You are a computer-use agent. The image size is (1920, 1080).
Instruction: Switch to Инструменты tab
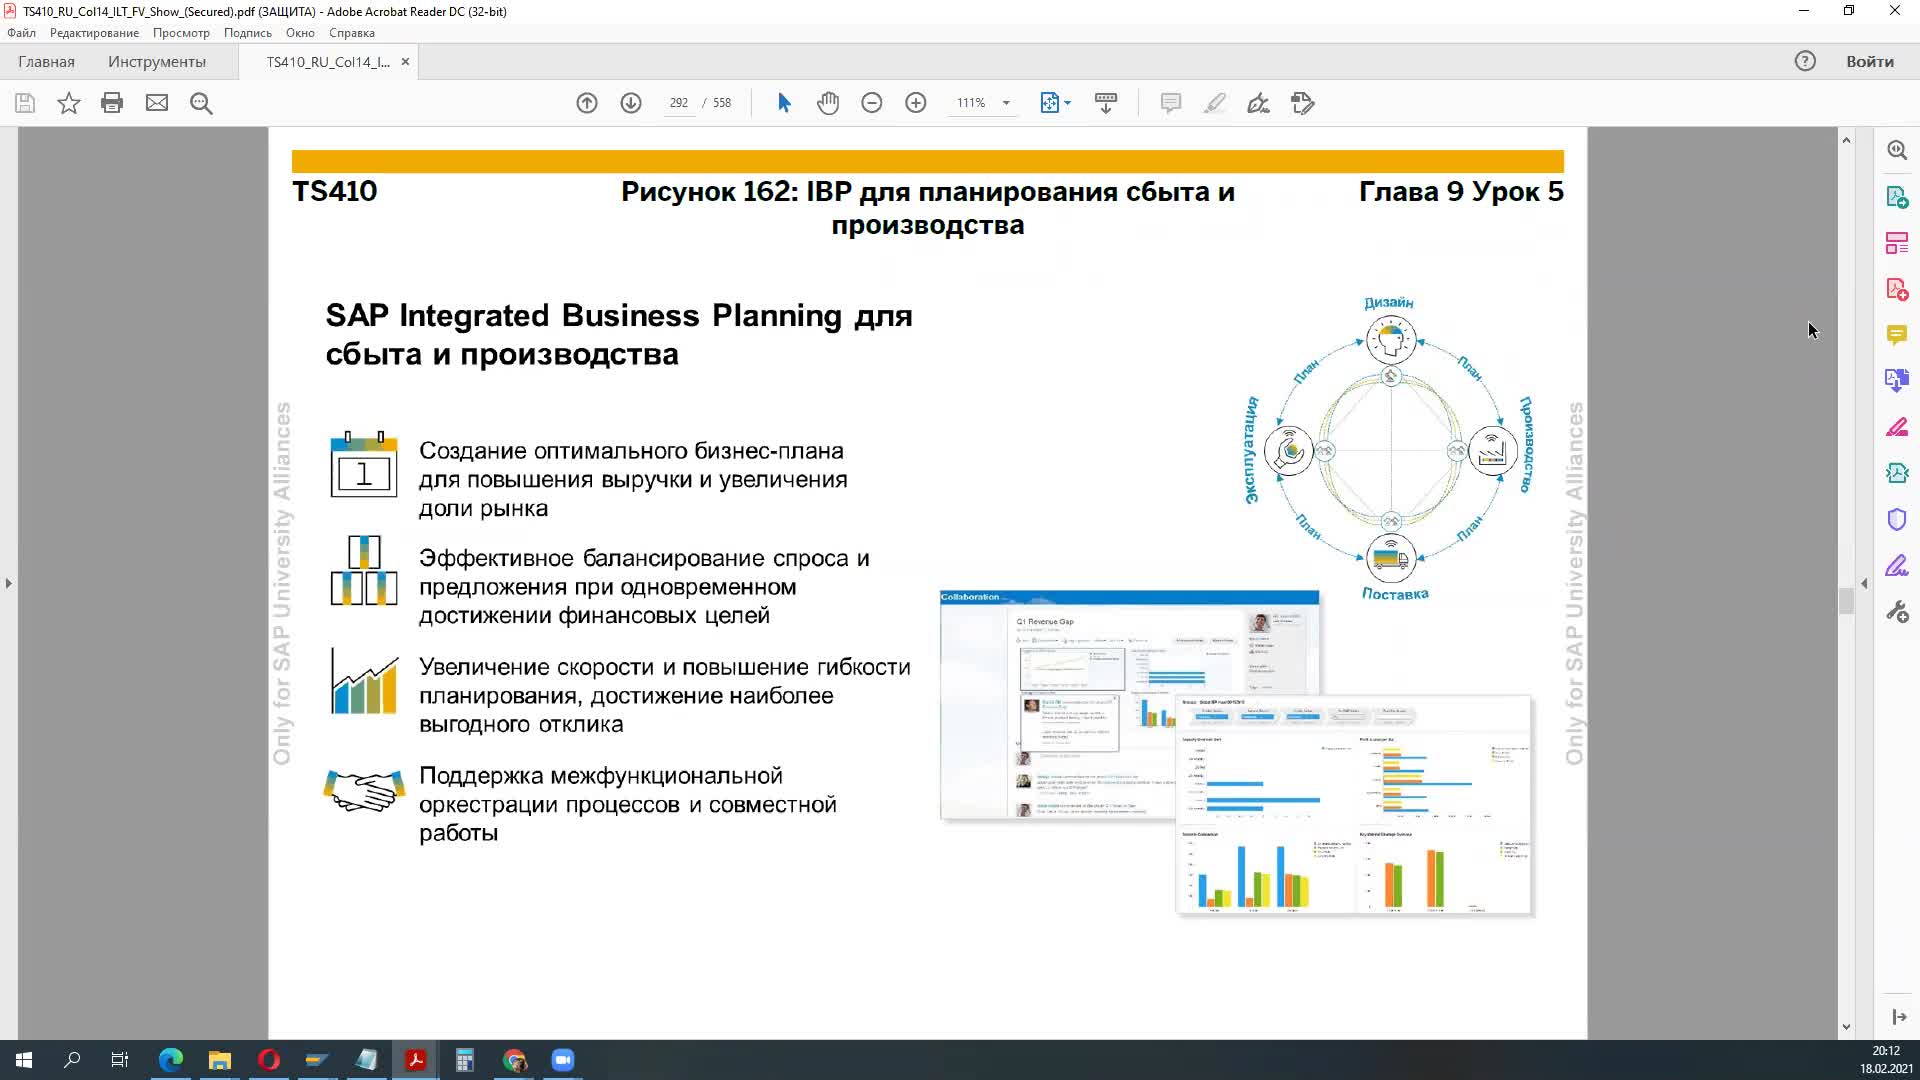pos(157,61)
